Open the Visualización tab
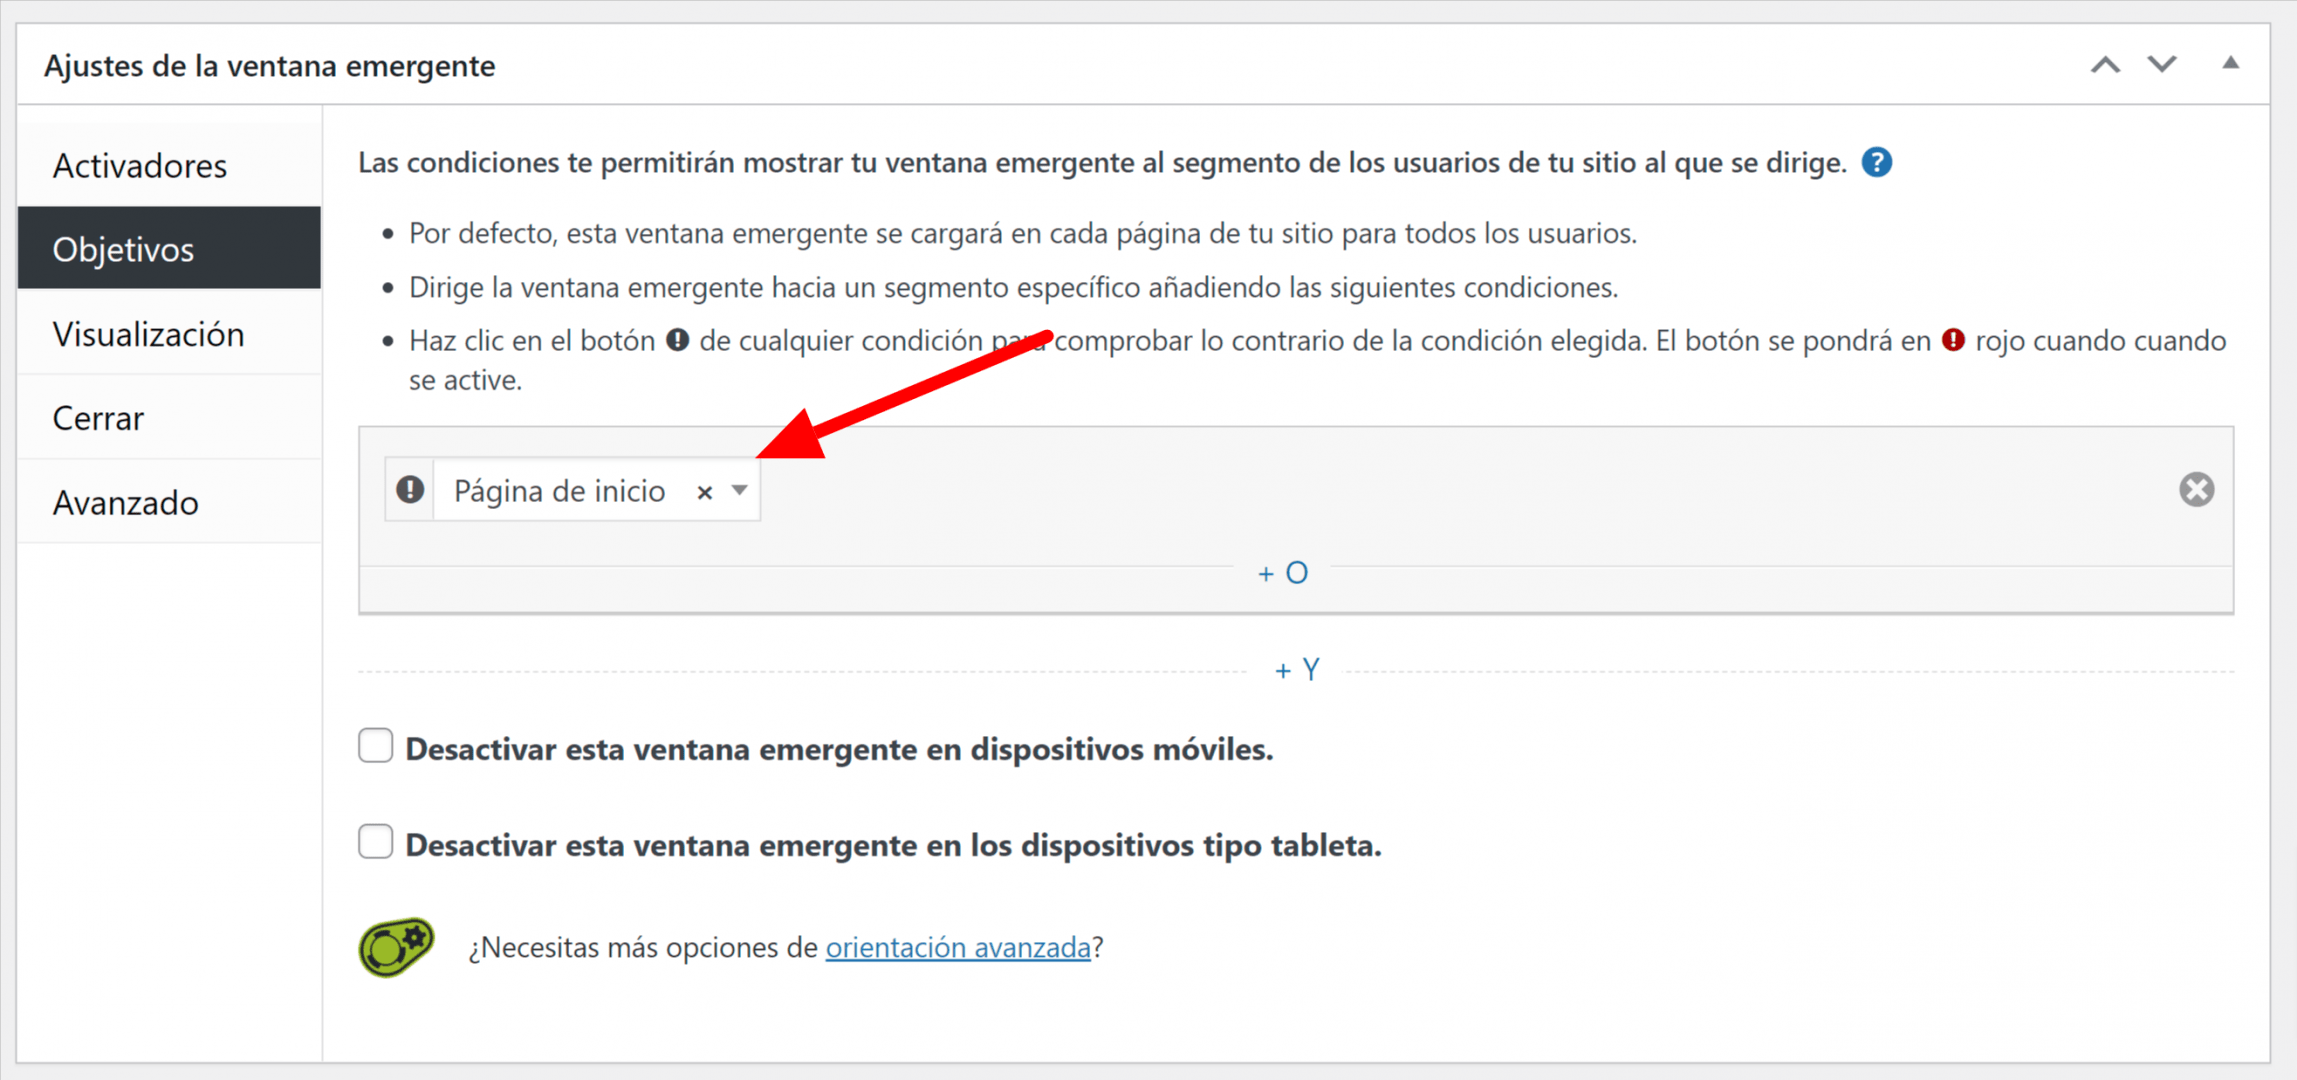Screen dimensions: 2297x1080 (x=169, y=333)
